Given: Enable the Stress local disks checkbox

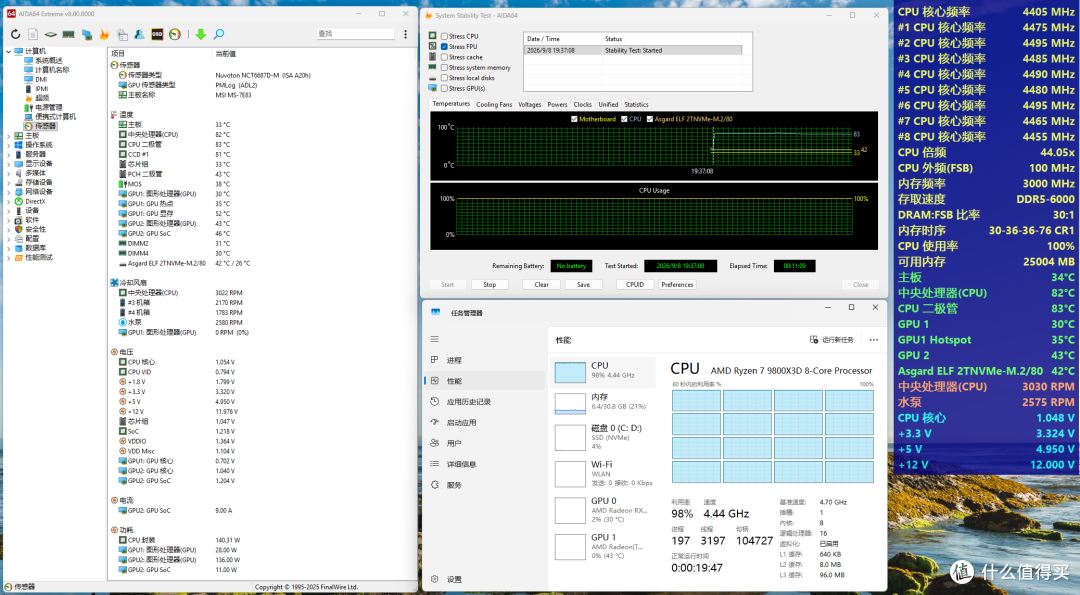Looking at the screenshot, I should (444, 78).
